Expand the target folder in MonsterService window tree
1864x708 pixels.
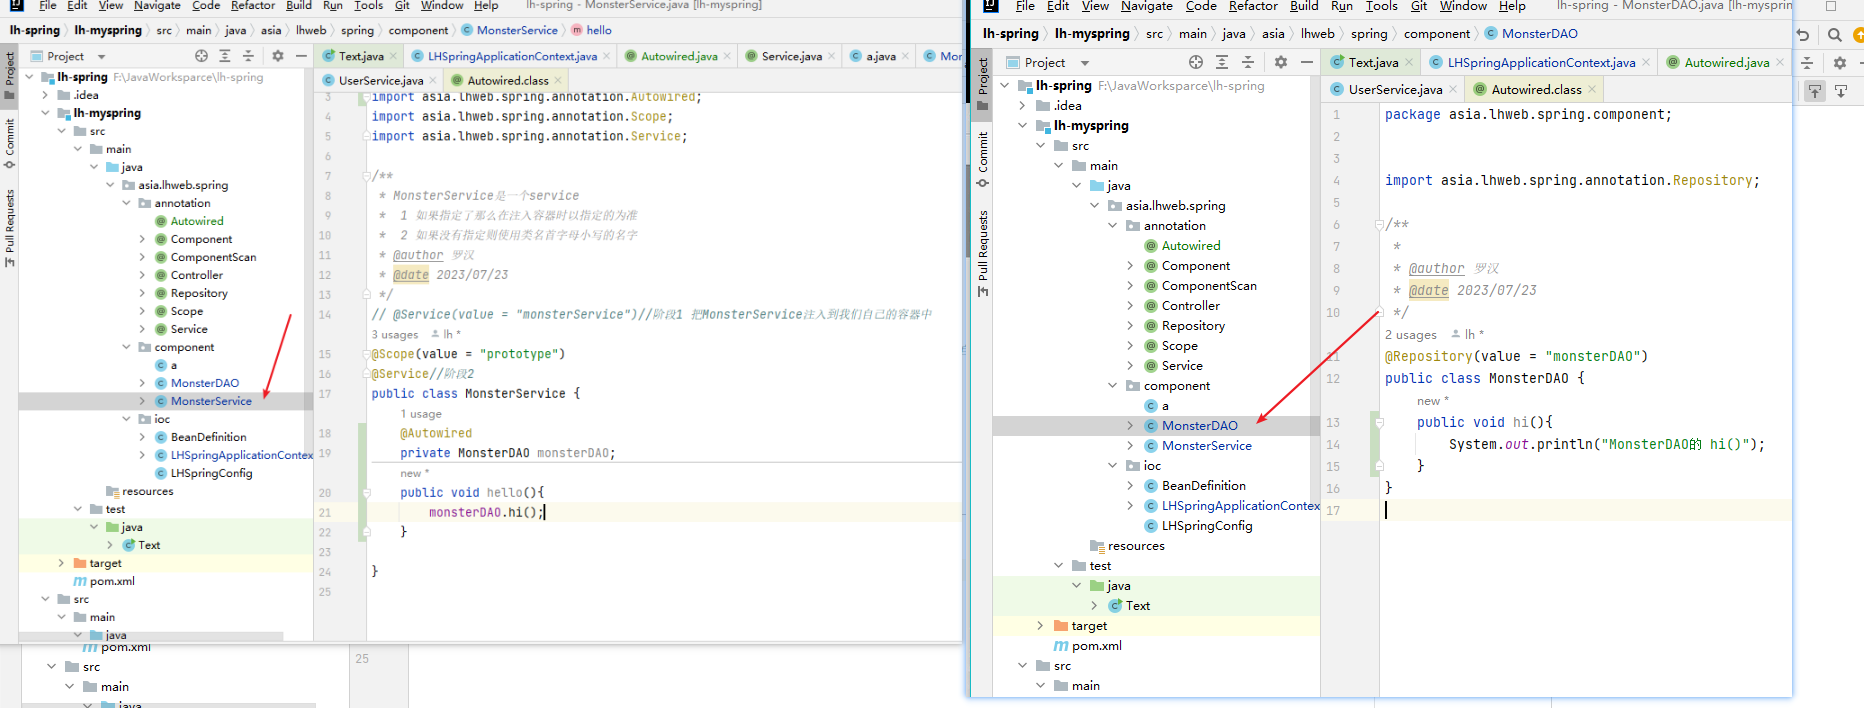[61, 563]
